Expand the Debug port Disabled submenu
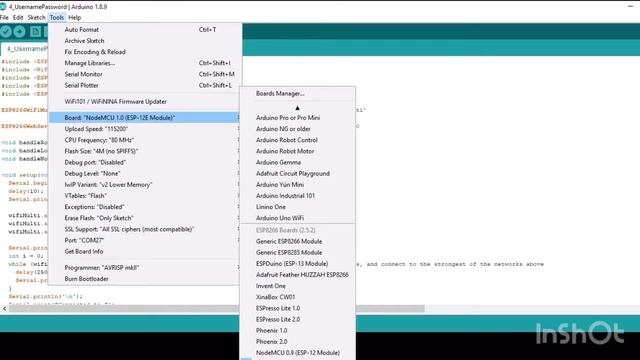The image size is (640, 360). tap(144, 162)
